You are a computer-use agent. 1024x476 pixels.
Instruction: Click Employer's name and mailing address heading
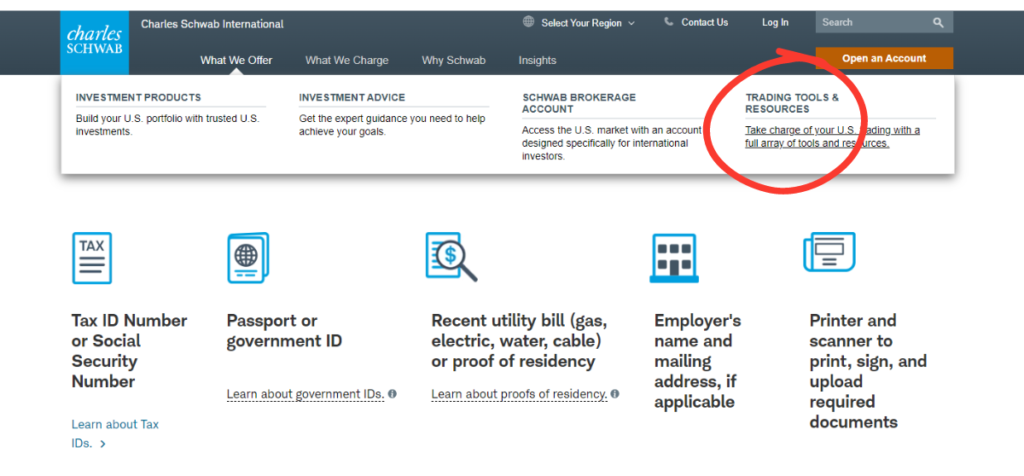coord(697,361)
